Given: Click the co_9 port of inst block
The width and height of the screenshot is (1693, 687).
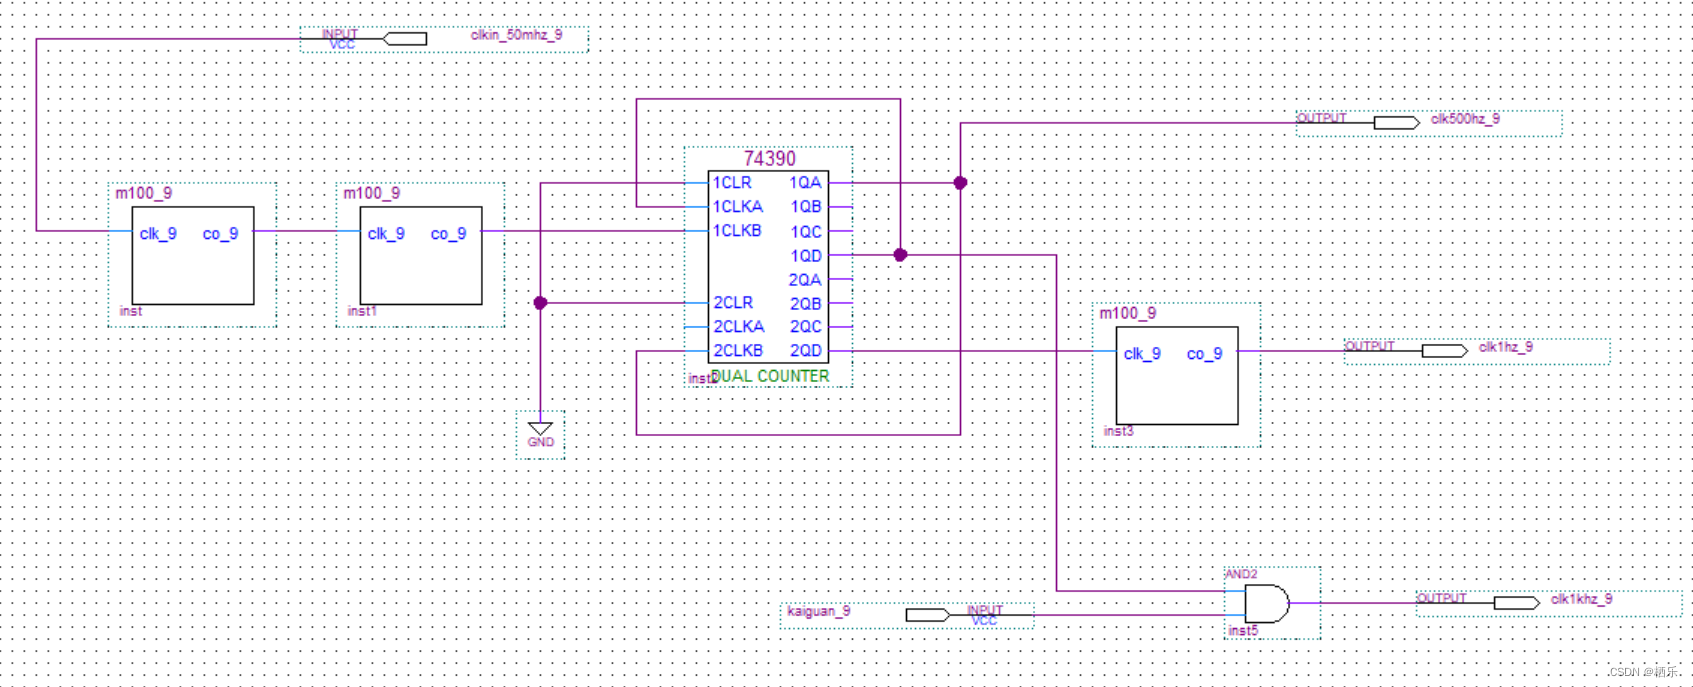Looking at the screenshot, I should [x=220, y=234].
